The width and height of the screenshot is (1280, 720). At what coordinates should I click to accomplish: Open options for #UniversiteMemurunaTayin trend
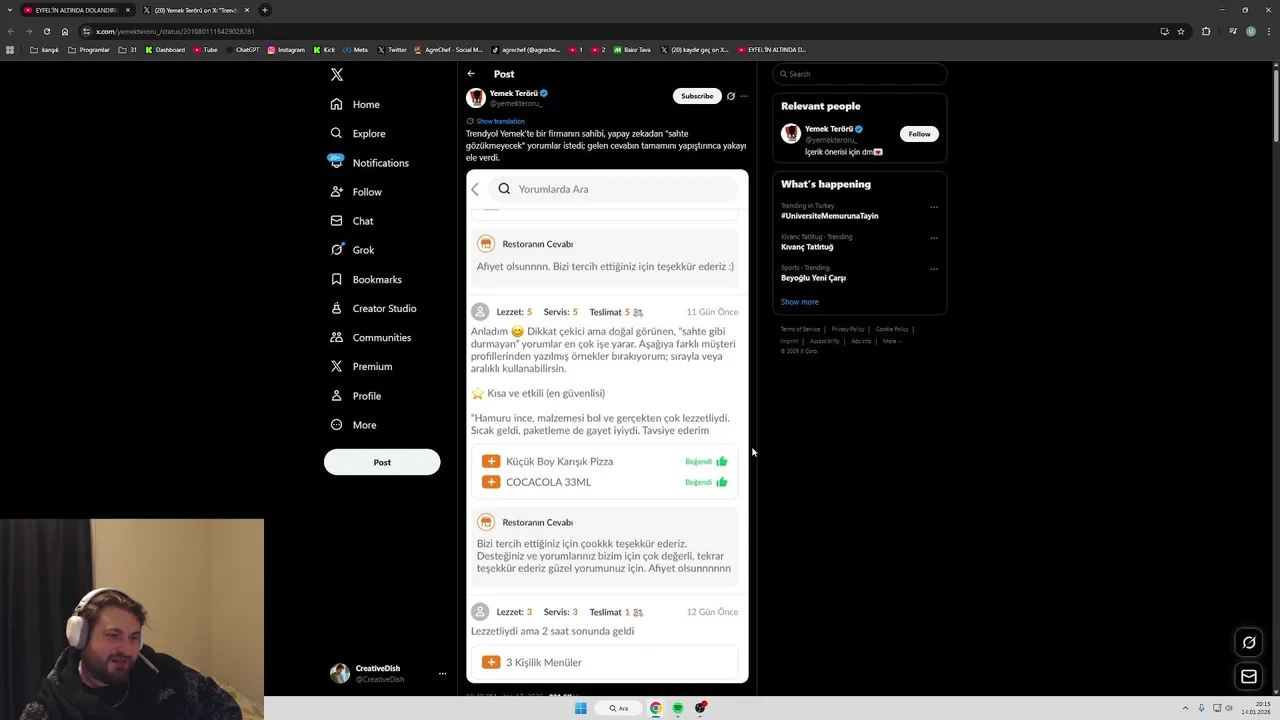click(934, 207)
